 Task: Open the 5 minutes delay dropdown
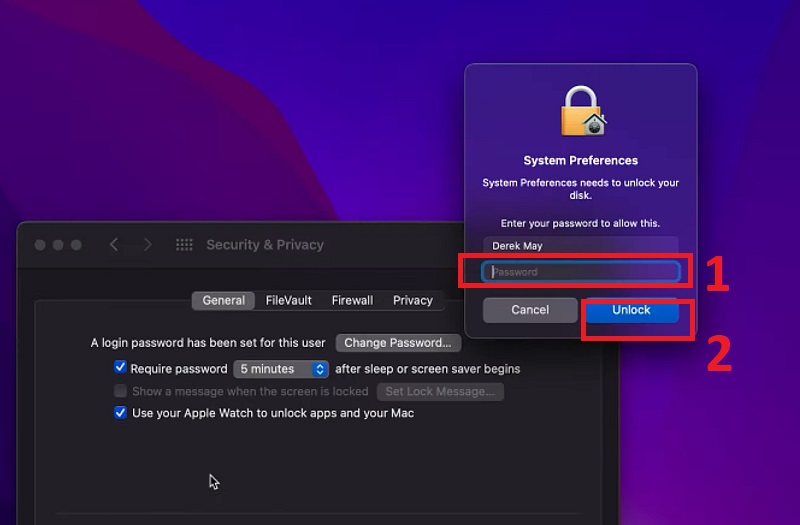pos(281,369)
